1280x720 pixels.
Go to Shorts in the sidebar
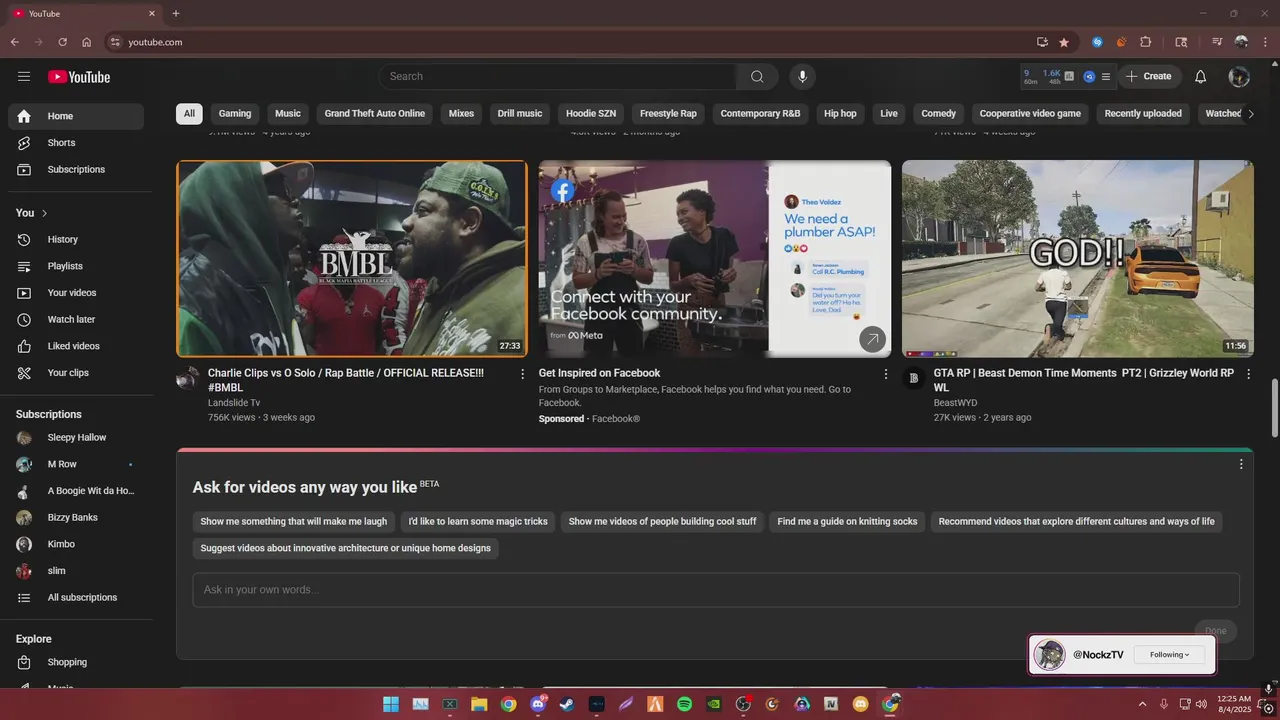[x=76, y=143]
